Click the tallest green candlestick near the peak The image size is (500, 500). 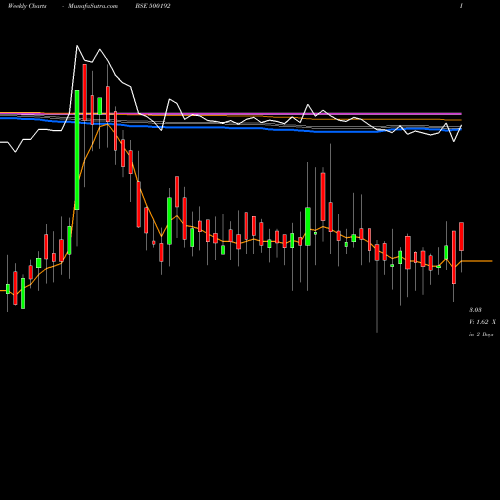pos(77,150)
